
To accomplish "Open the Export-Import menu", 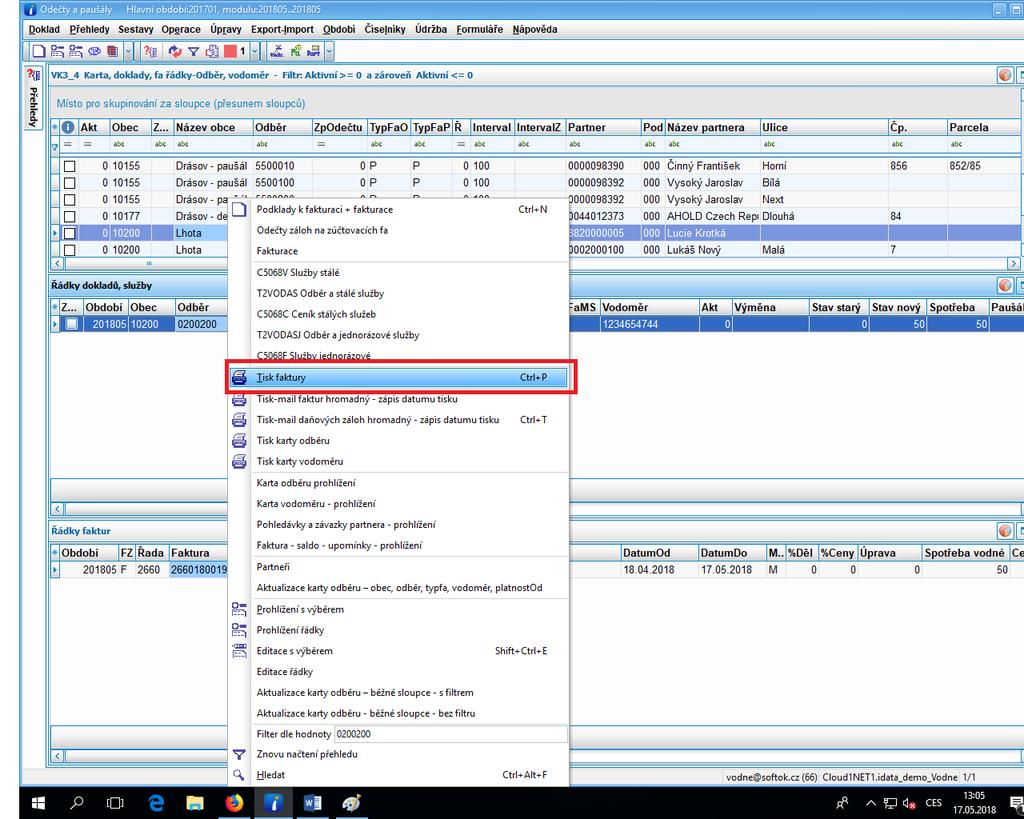I will [282, 29].
